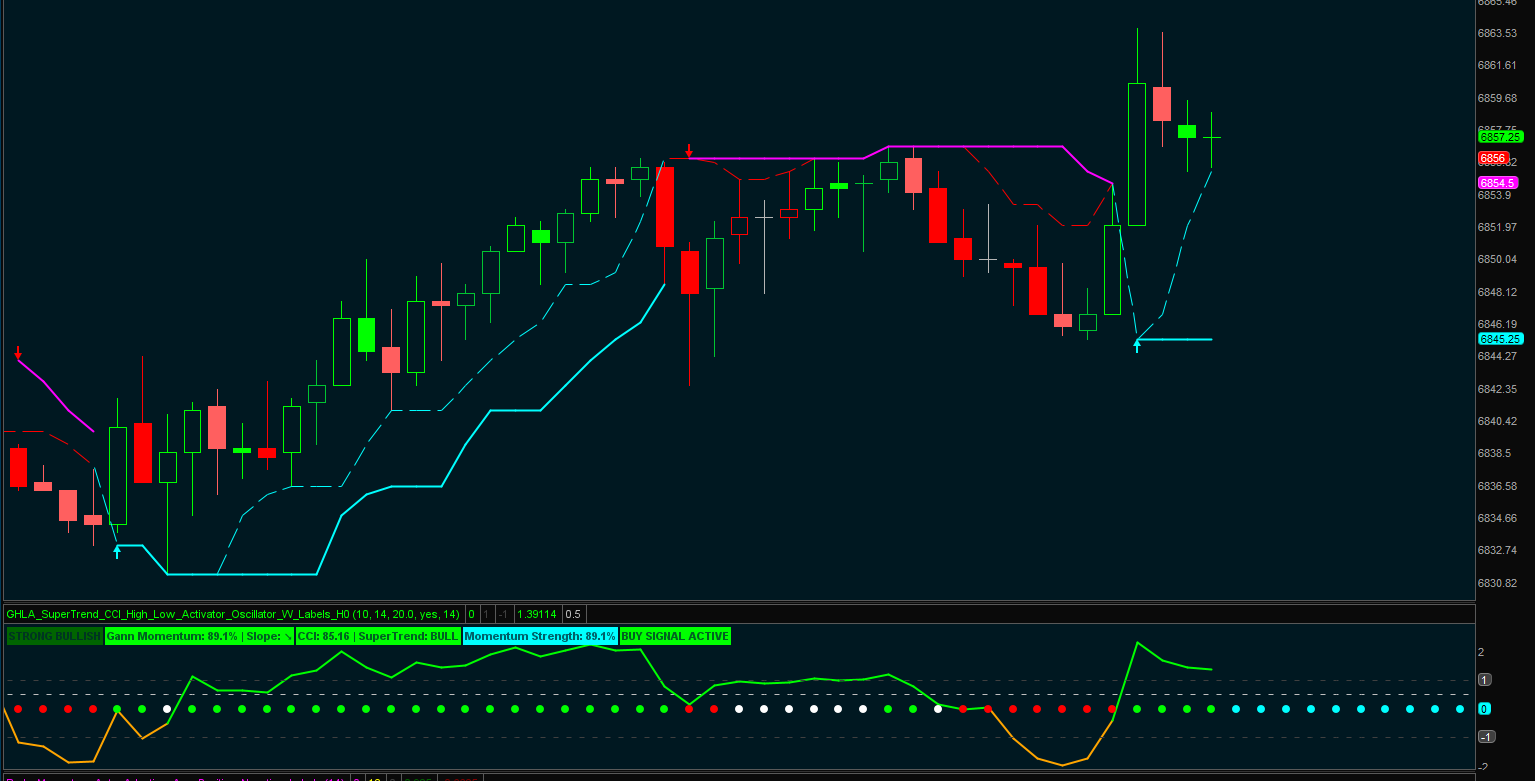
Task: Select the Gann Momentum 89.1% label
Action: pyautogui.click(x=199, y=636)
